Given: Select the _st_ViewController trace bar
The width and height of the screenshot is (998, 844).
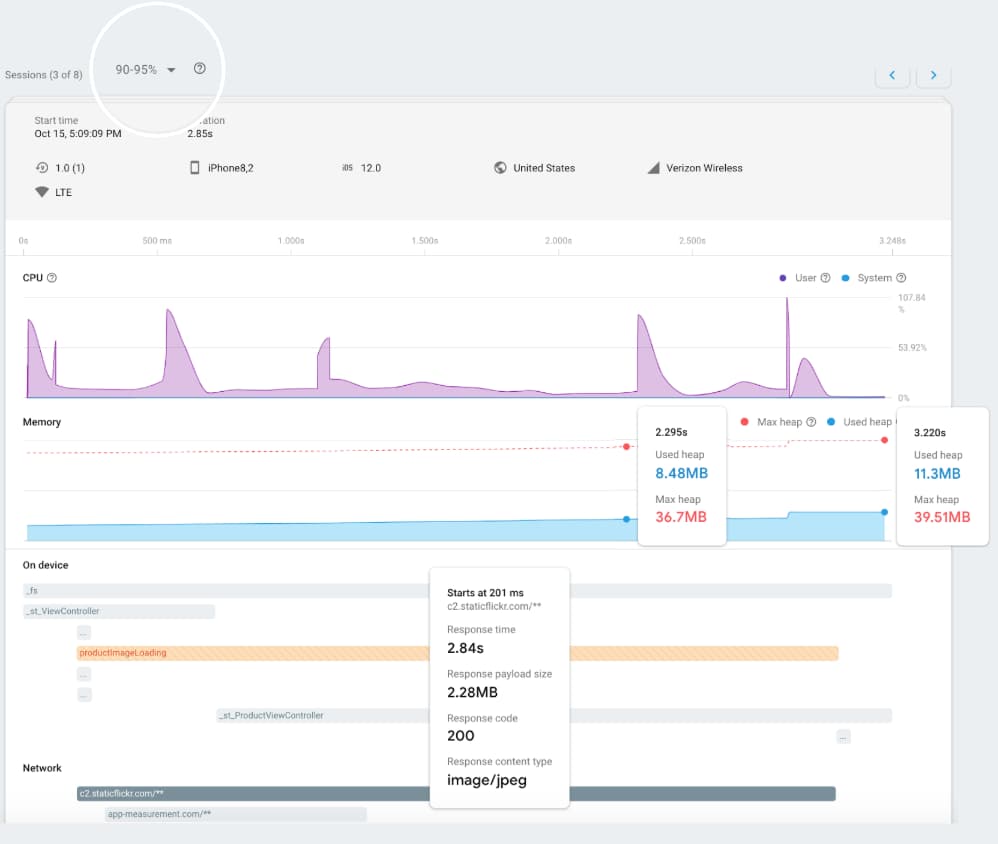Looking at the screenshot, I should click(119, 611).
